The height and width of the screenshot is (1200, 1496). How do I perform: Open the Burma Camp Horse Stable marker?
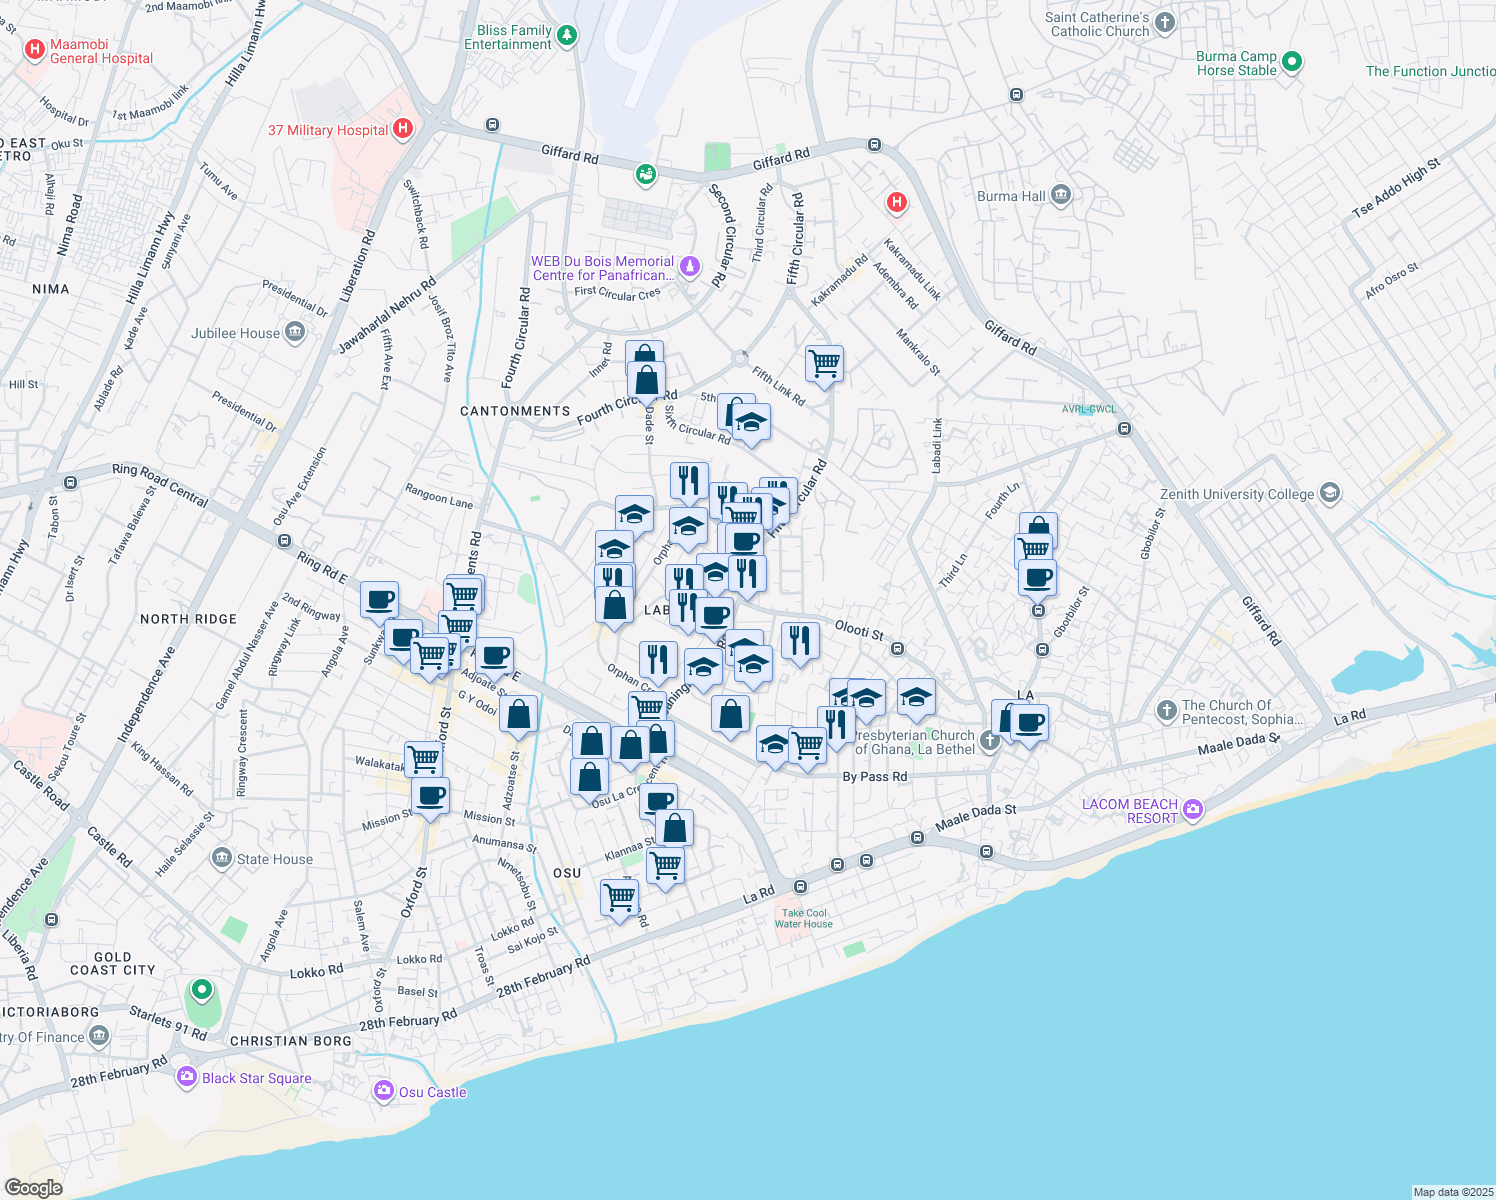click(x=1291, y=62)
